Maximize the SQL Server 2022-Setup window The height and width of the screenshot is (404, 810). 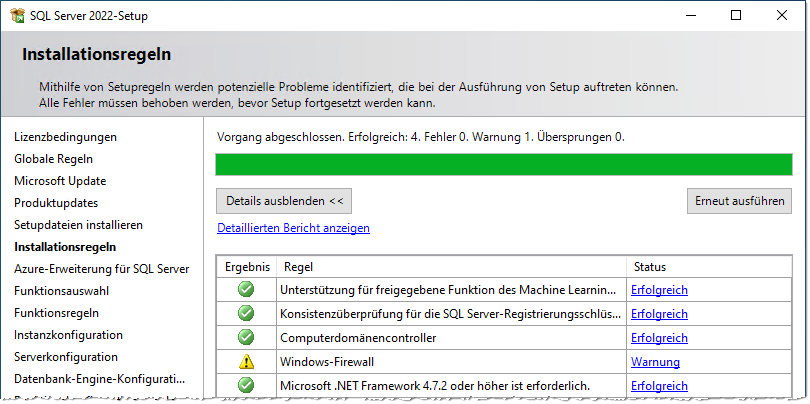tap(736, 15)
